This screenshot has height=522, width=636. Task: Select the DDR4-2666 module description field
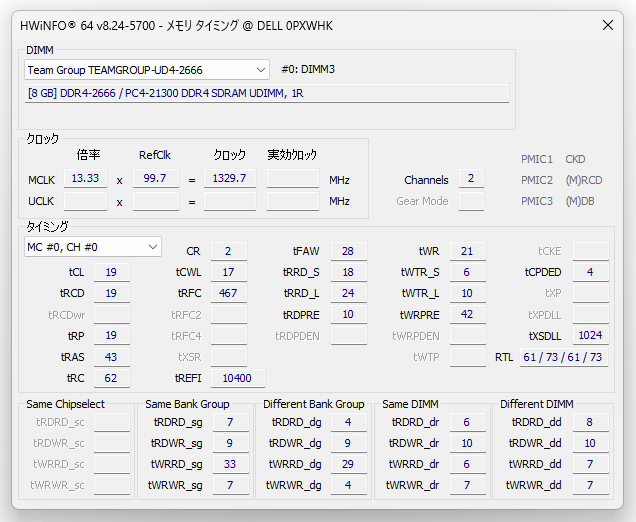pyautogui.click(x=266, y=93)
